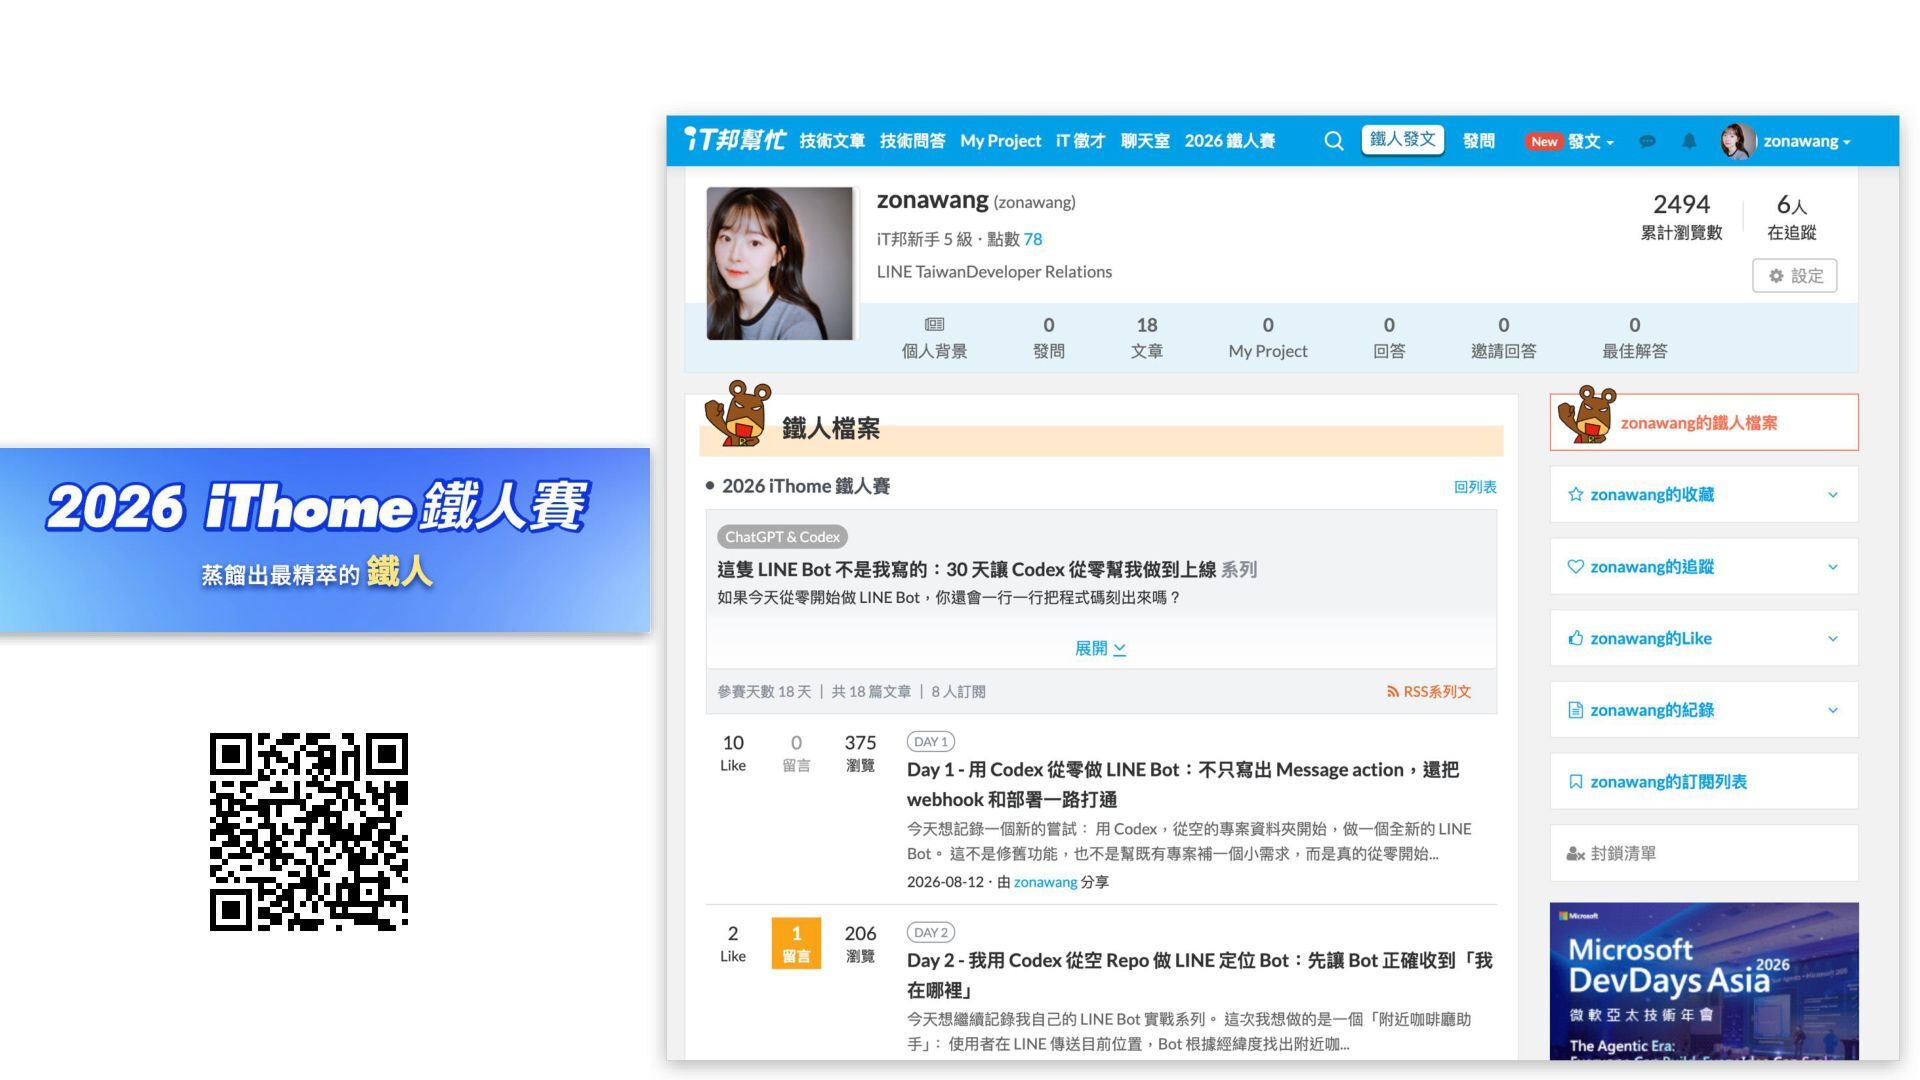1920x1080 pixels.
Task: Select the My Project profile tab
Action: click(1268, 338)
